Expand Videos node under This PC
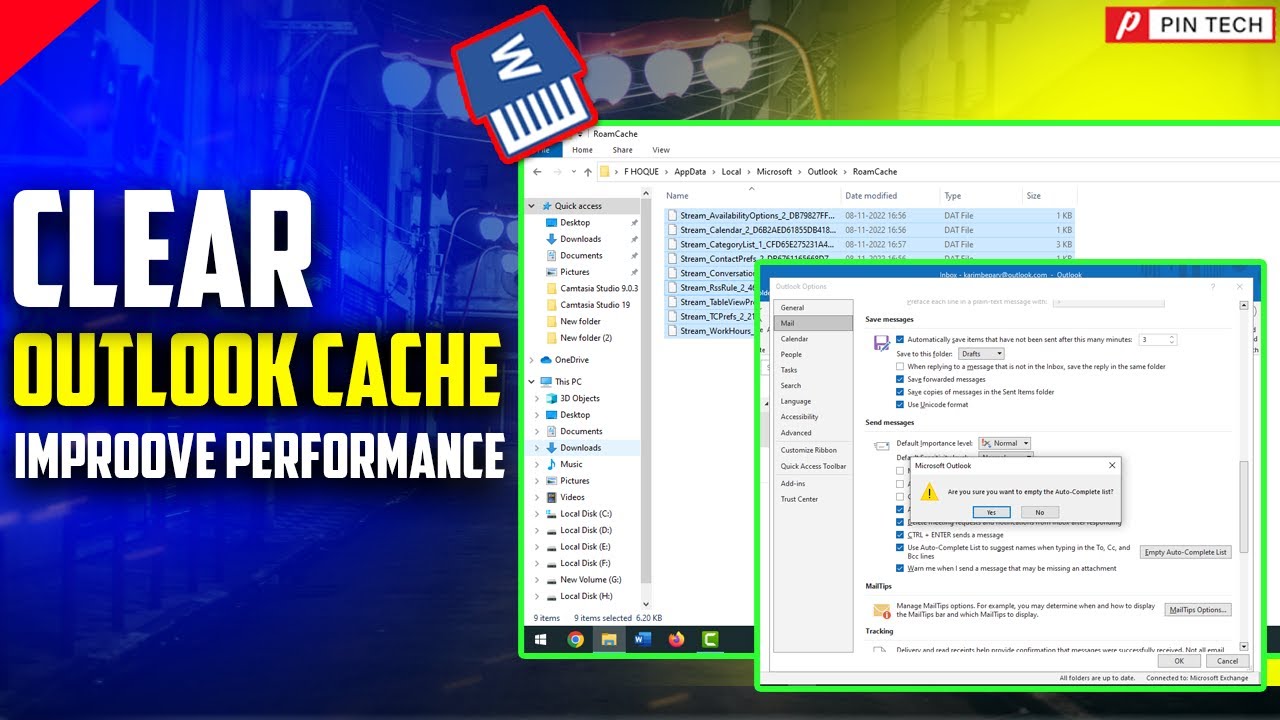Screen dimensions: 1280x720 coord(538,497)
